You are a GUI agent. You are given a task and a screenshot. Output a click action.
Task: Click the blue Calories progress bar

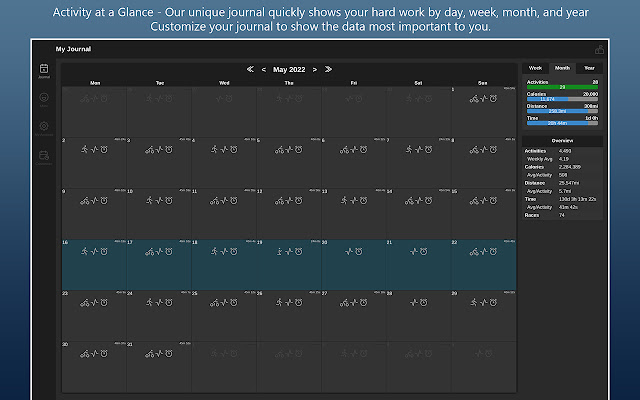point(562,99)
